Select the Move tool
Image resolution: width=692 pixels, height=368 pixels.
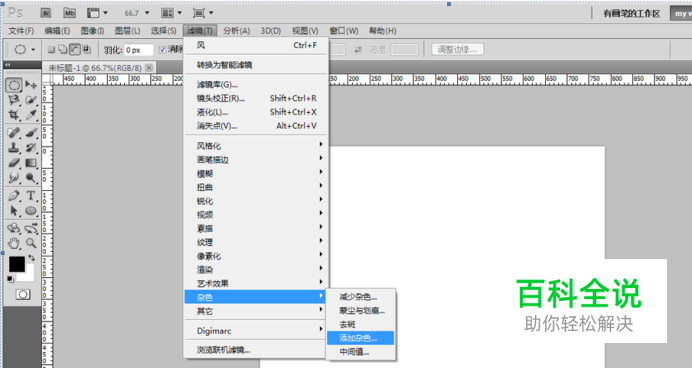[x=31, y=85]
